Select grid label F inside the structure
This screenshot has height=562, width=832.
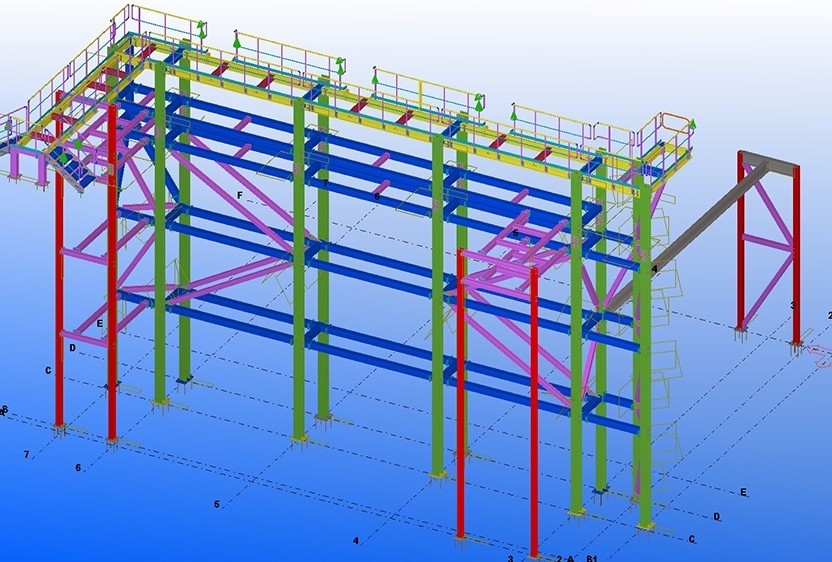pyautogui.click(x=239, y=193)
